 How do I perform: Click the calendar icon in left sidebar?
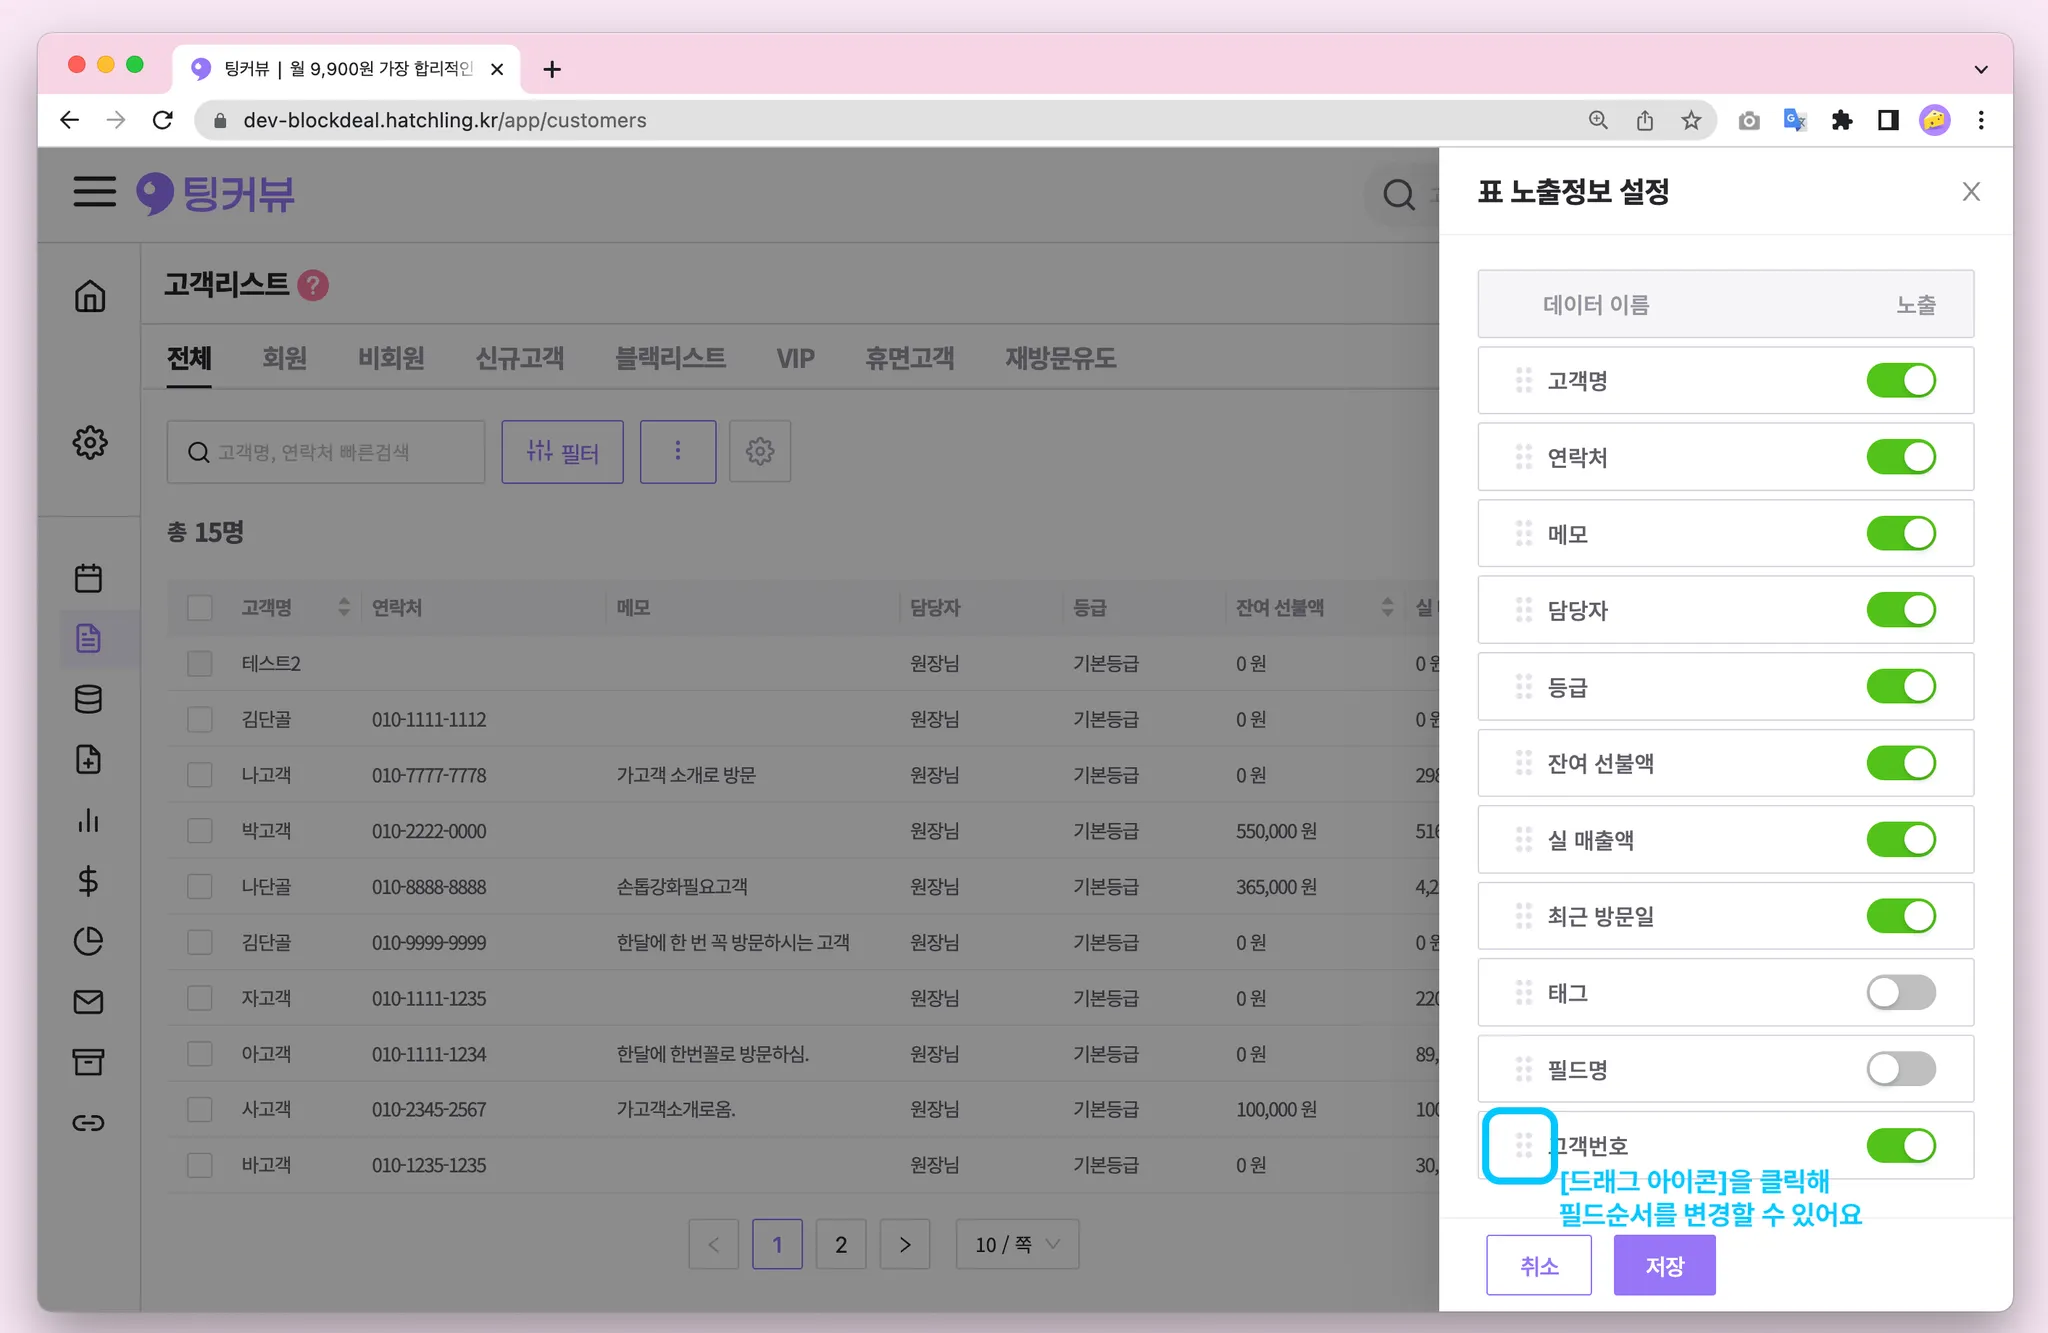88,578
